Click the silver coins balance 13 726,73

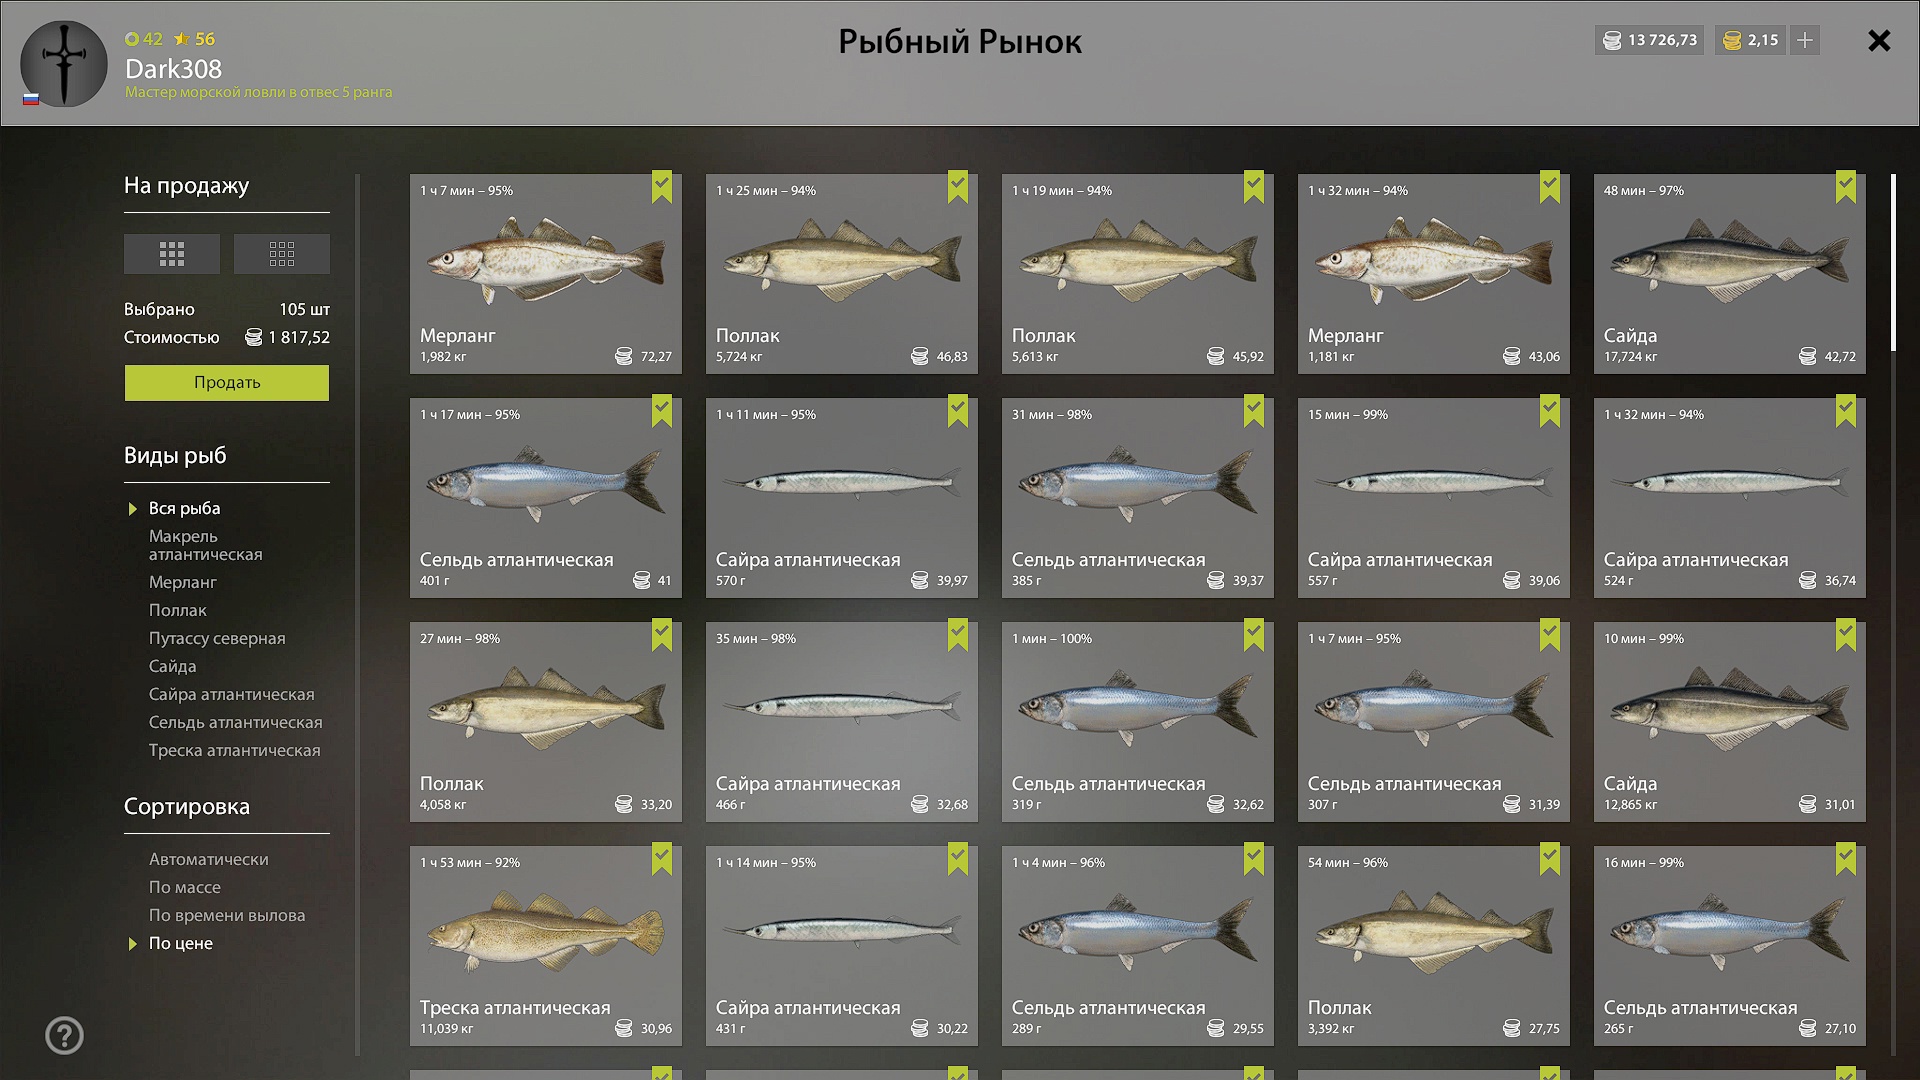1650,40
